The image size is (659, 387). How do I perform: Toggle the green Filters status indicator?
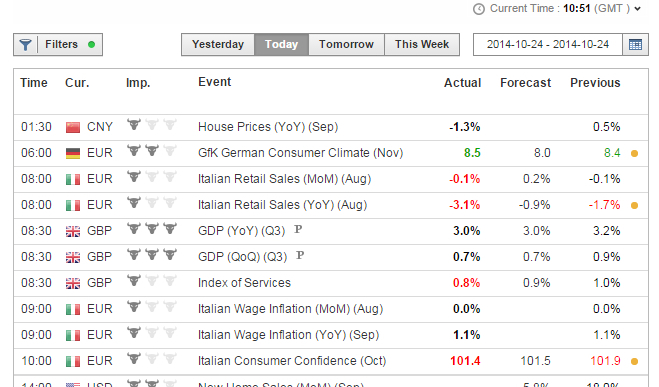[x=91, y=45]
